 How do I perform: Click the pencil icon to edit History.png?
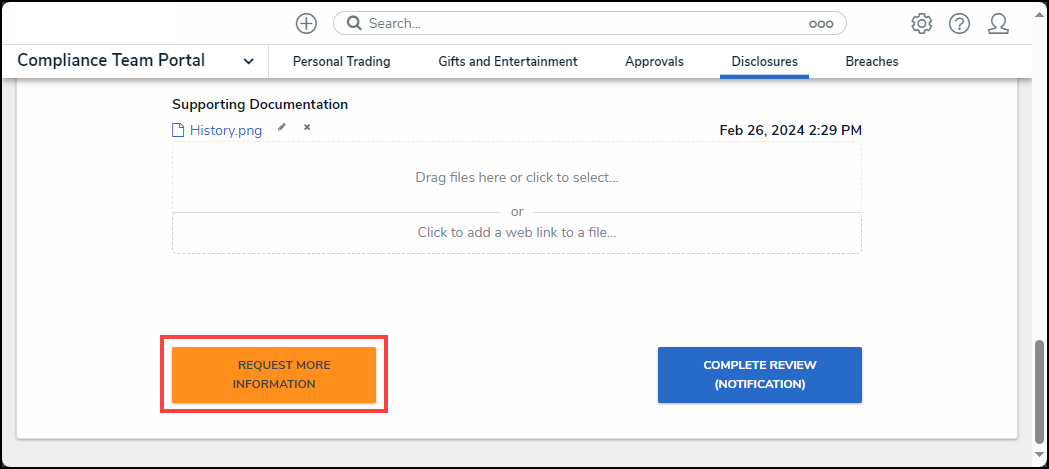pyautogui.click(x=282, y=127)
